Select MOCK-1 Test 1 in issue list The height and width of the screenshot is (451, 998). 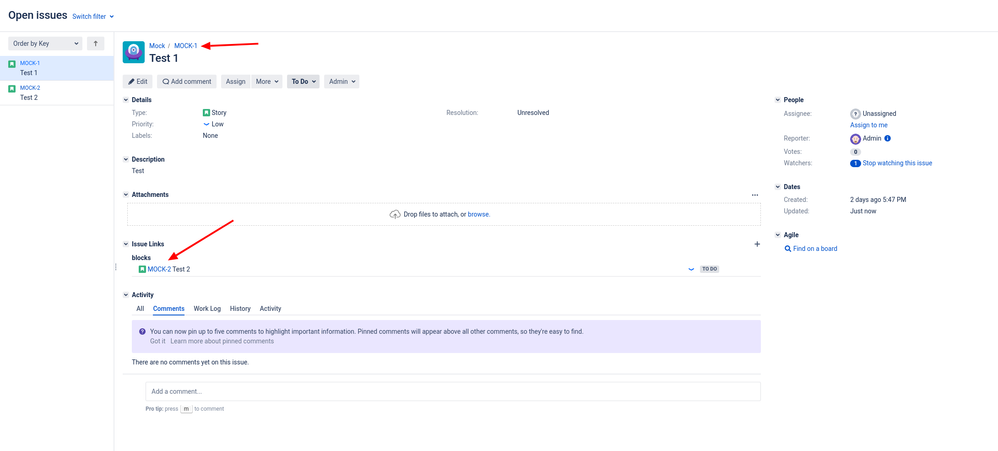[57, 68]
